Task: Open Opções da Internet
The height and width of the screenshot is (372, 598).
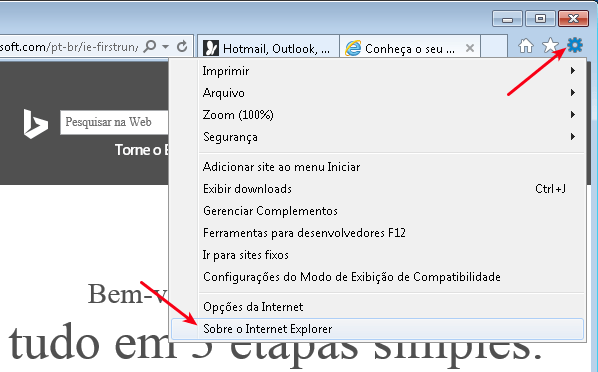Action: pyautogui.click(x=377, y=307)
